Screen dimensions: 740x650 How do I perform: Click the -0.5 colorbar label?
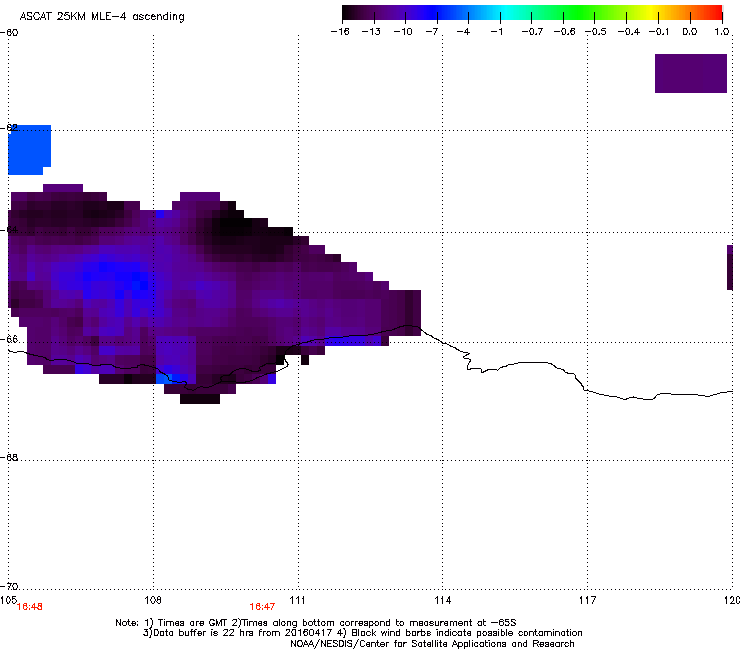click(596, 32)
